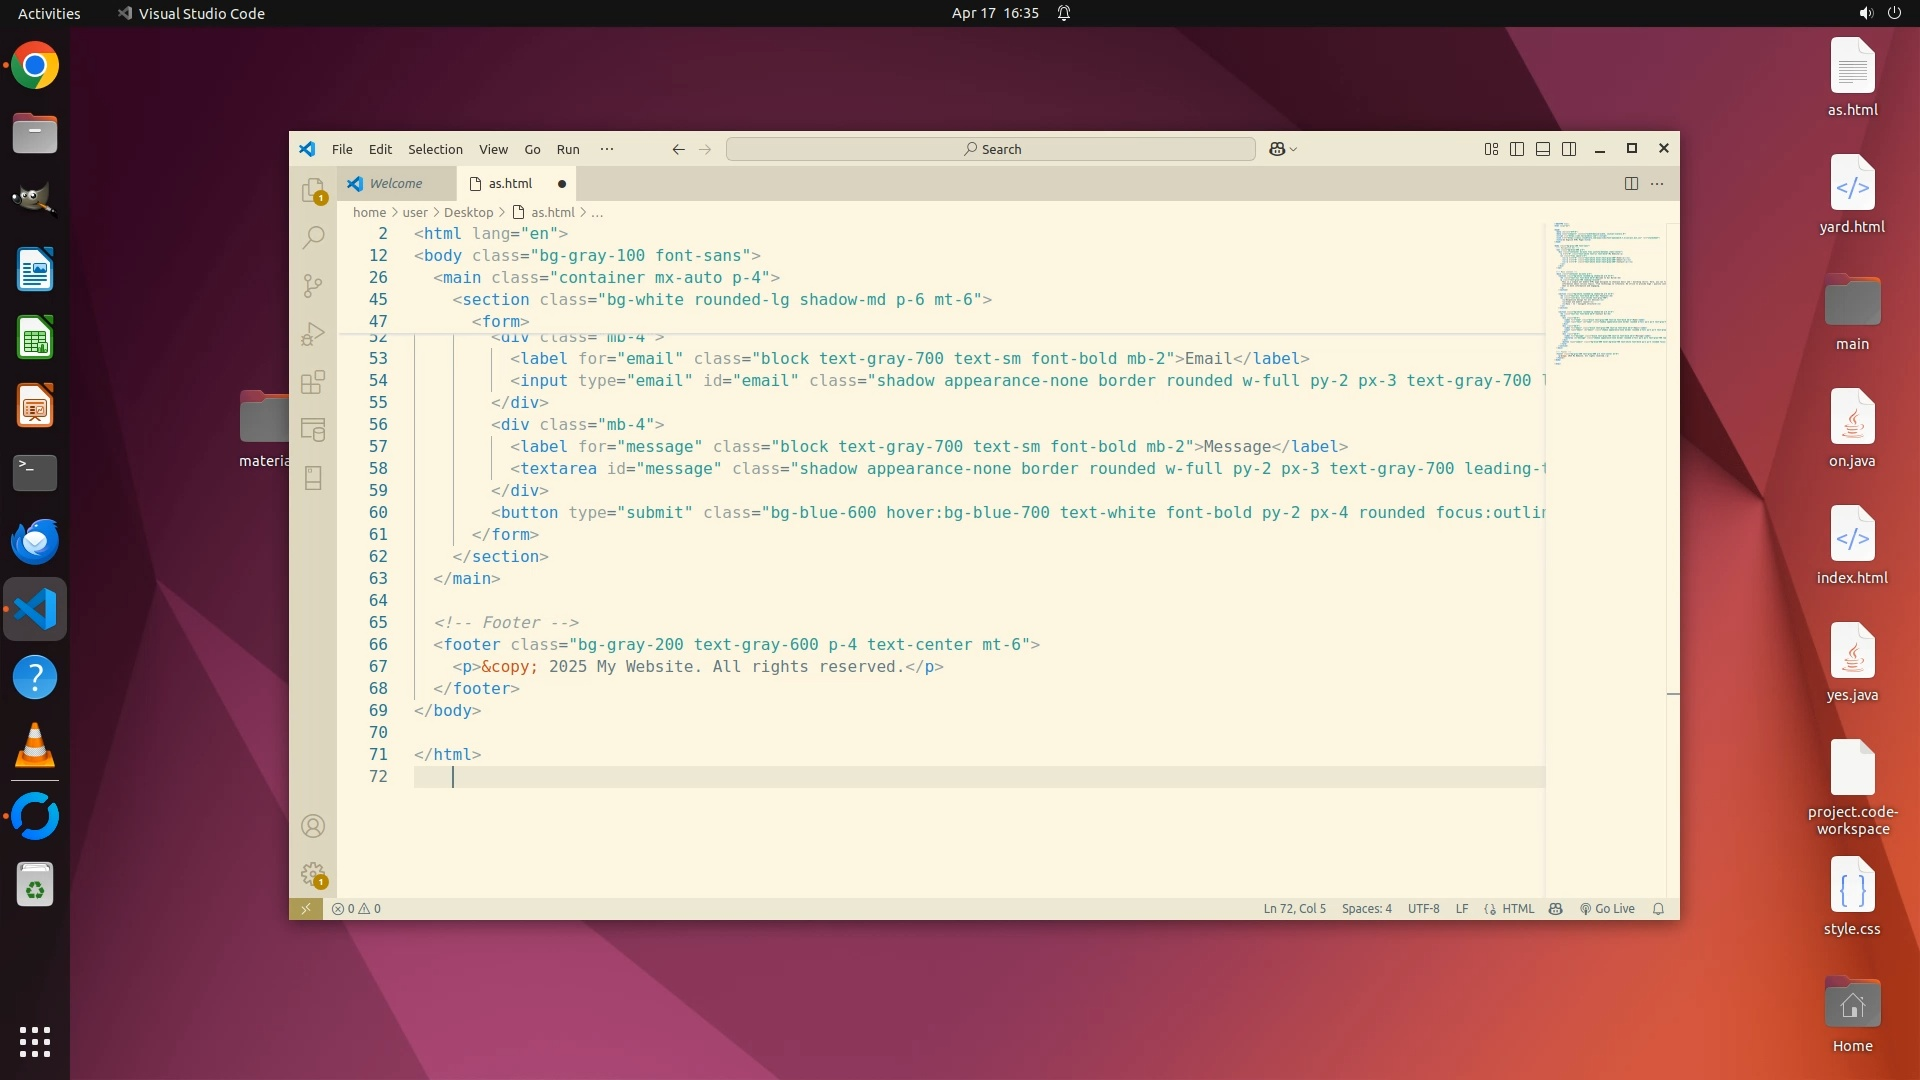Open the Selection menu
This screenshot has height=1080, width=1920.
click(x=435, y=149)
